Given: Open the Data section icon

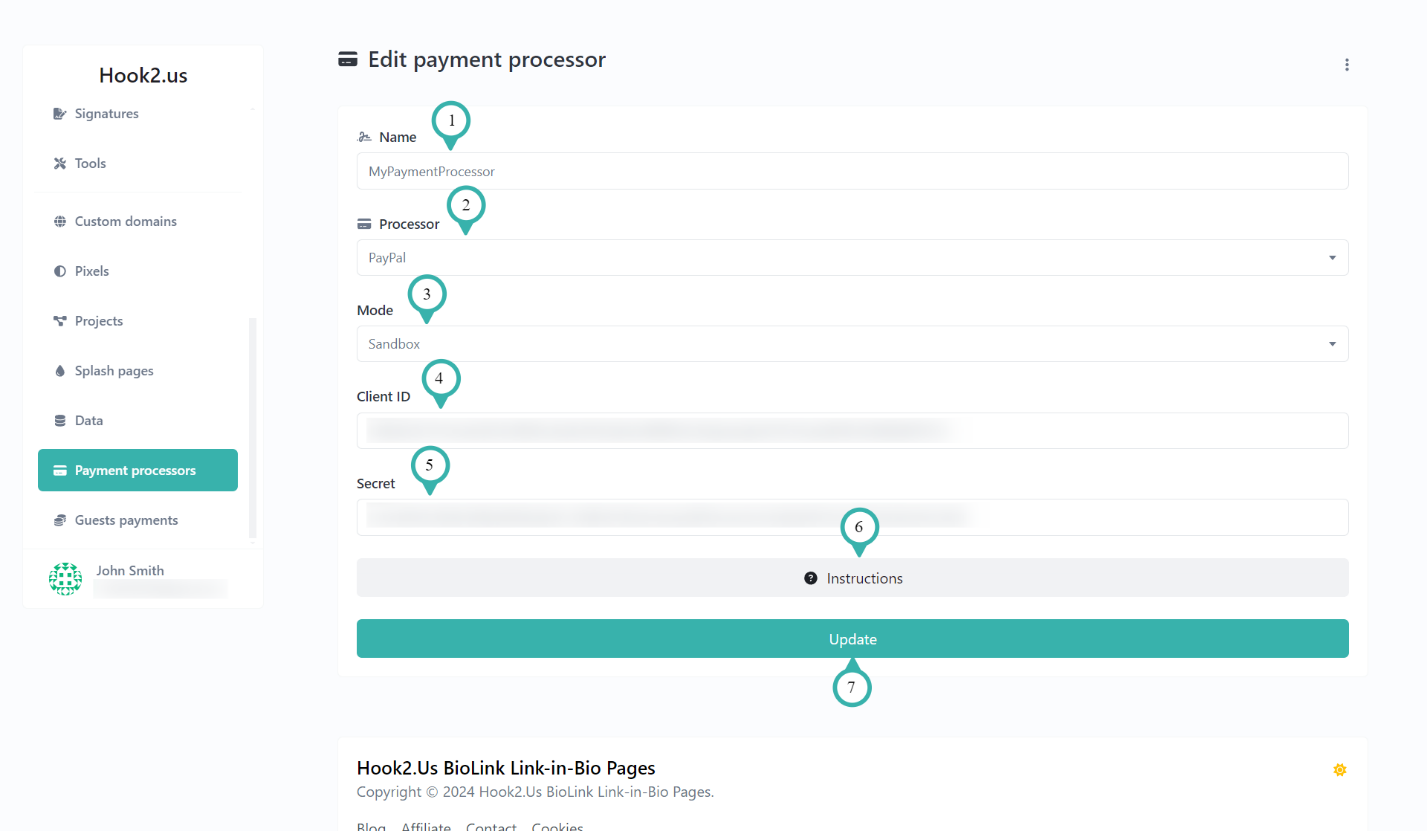Looking at the screenshot, I should 58,420.
